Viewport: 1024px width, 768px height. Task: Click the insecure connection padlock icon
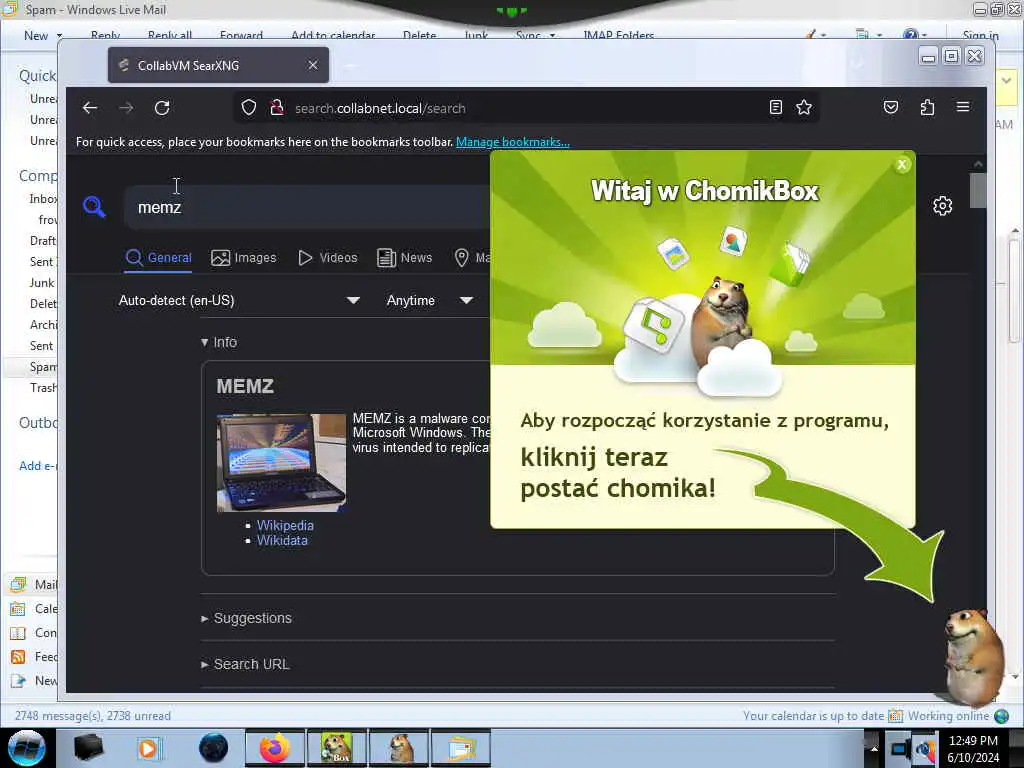click(x=277, y=108)
